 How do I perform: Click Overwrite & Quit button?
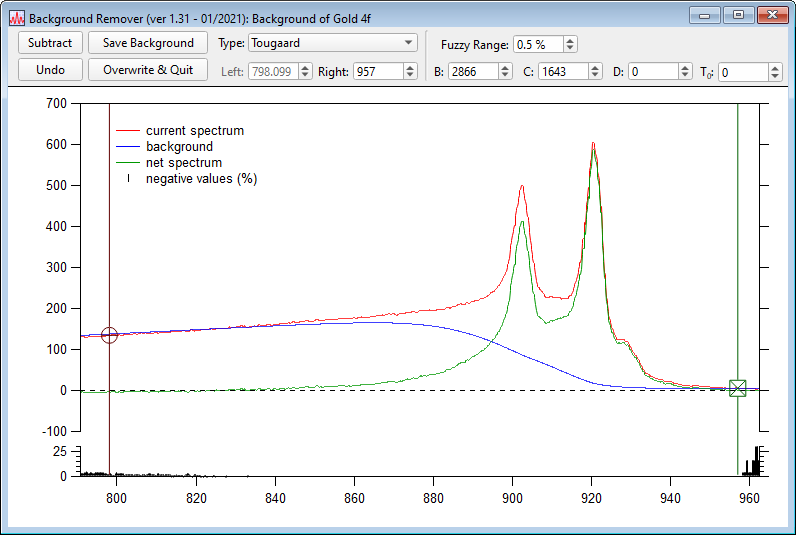point(148,70)
